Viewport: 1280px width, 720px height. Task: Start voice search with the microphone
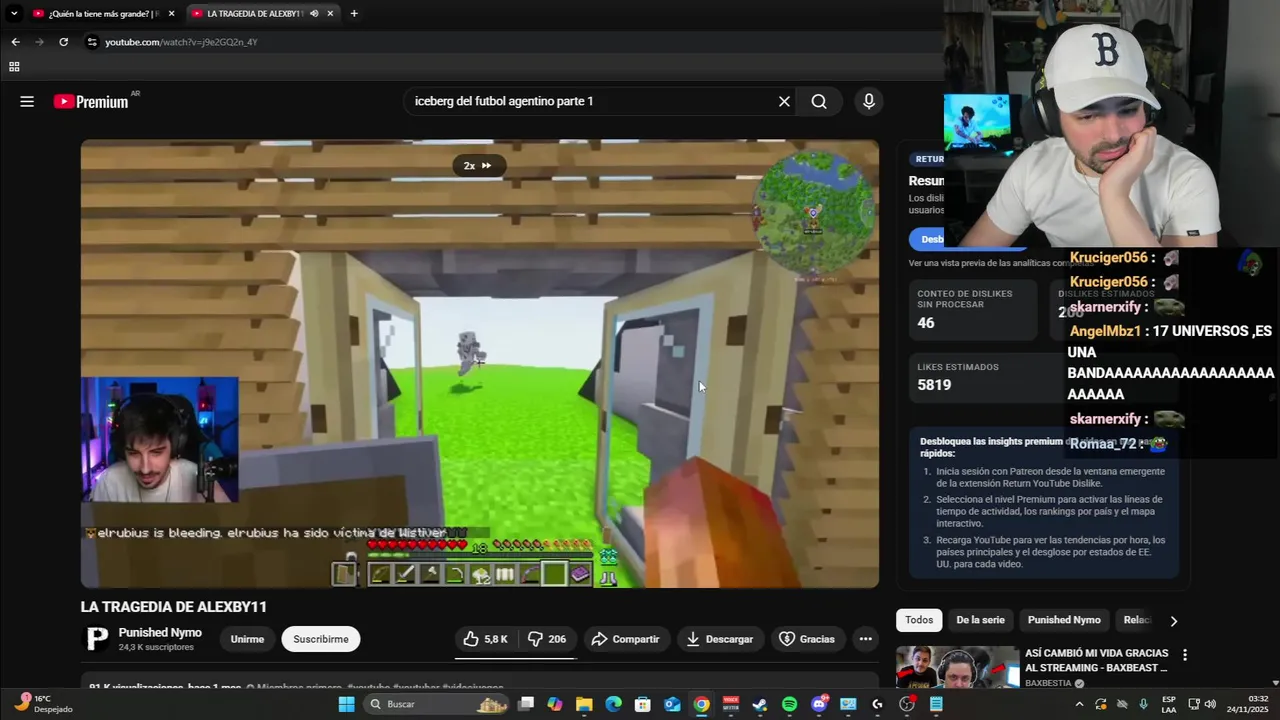point(868,101)
